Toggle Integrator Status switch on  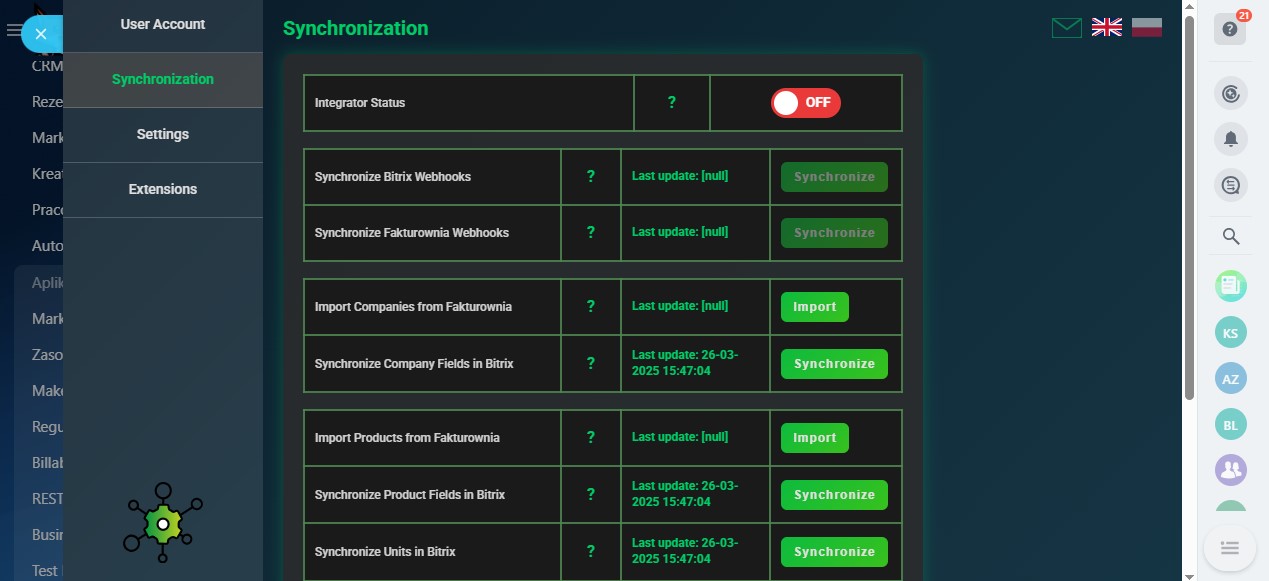(805, 102)
